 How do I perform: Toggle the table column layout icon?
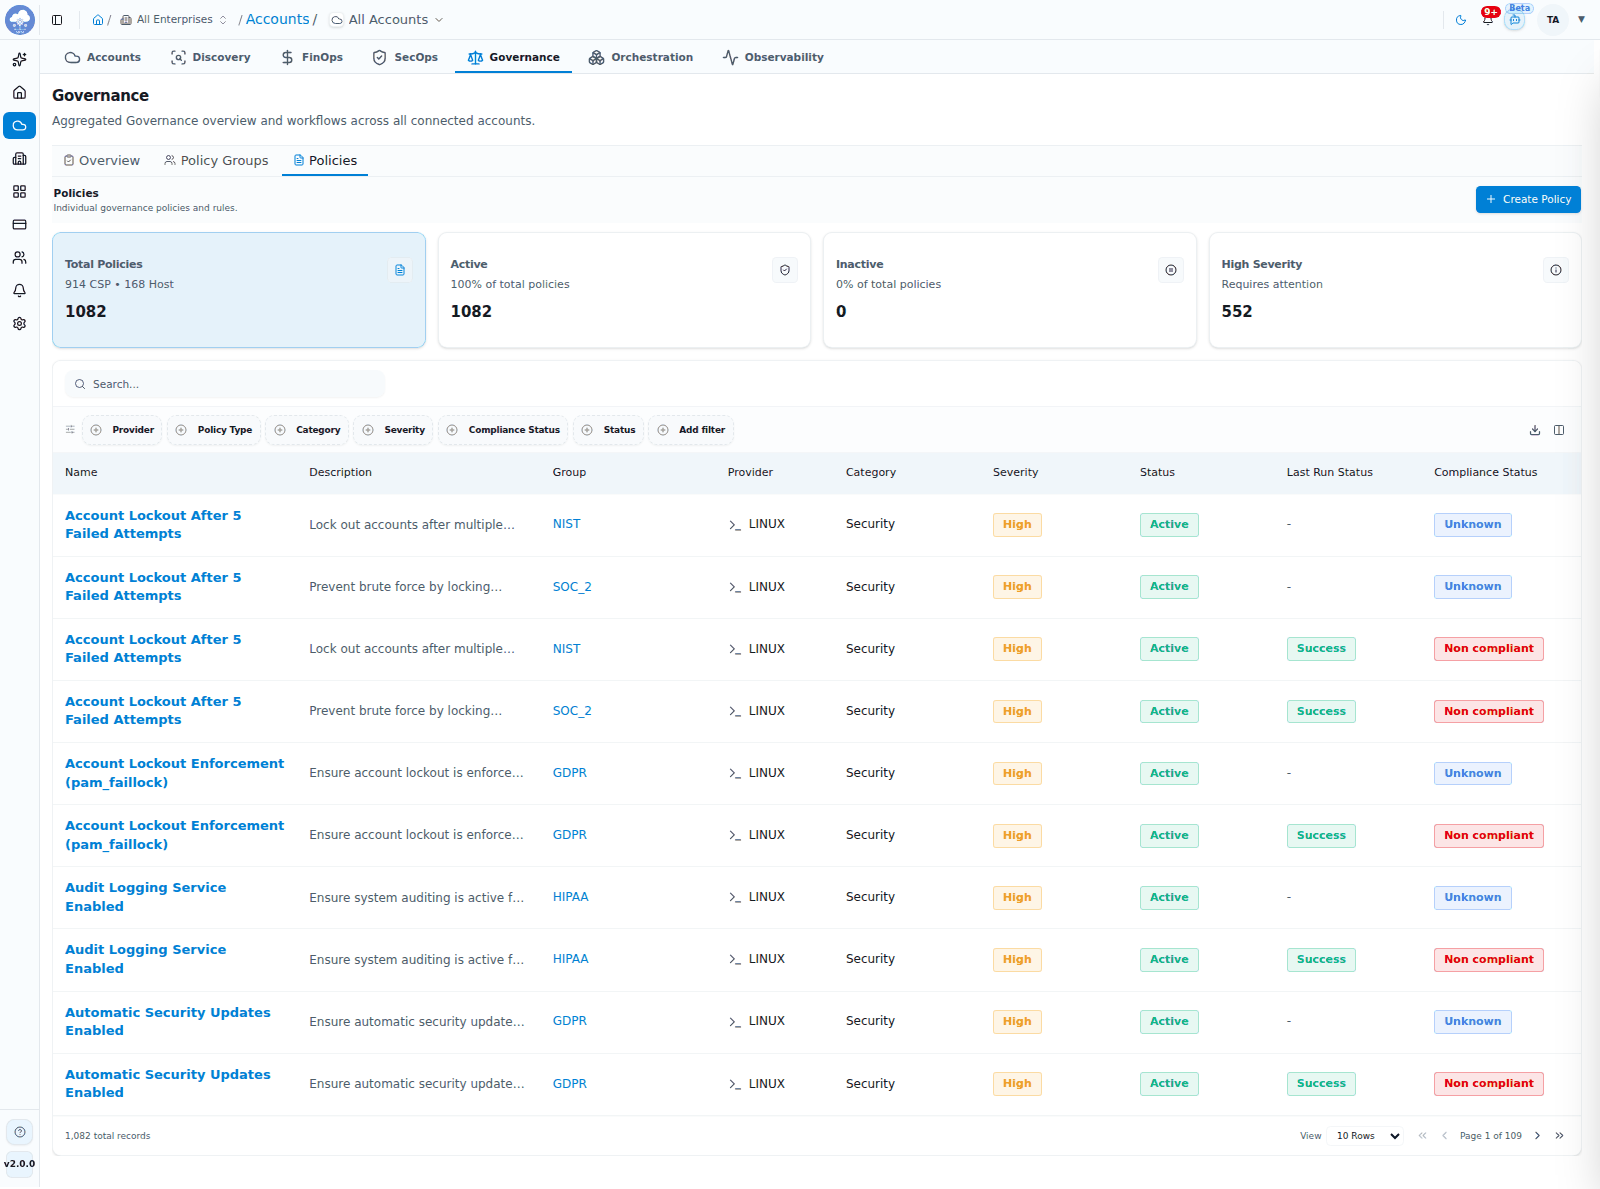click(1559, 430)
